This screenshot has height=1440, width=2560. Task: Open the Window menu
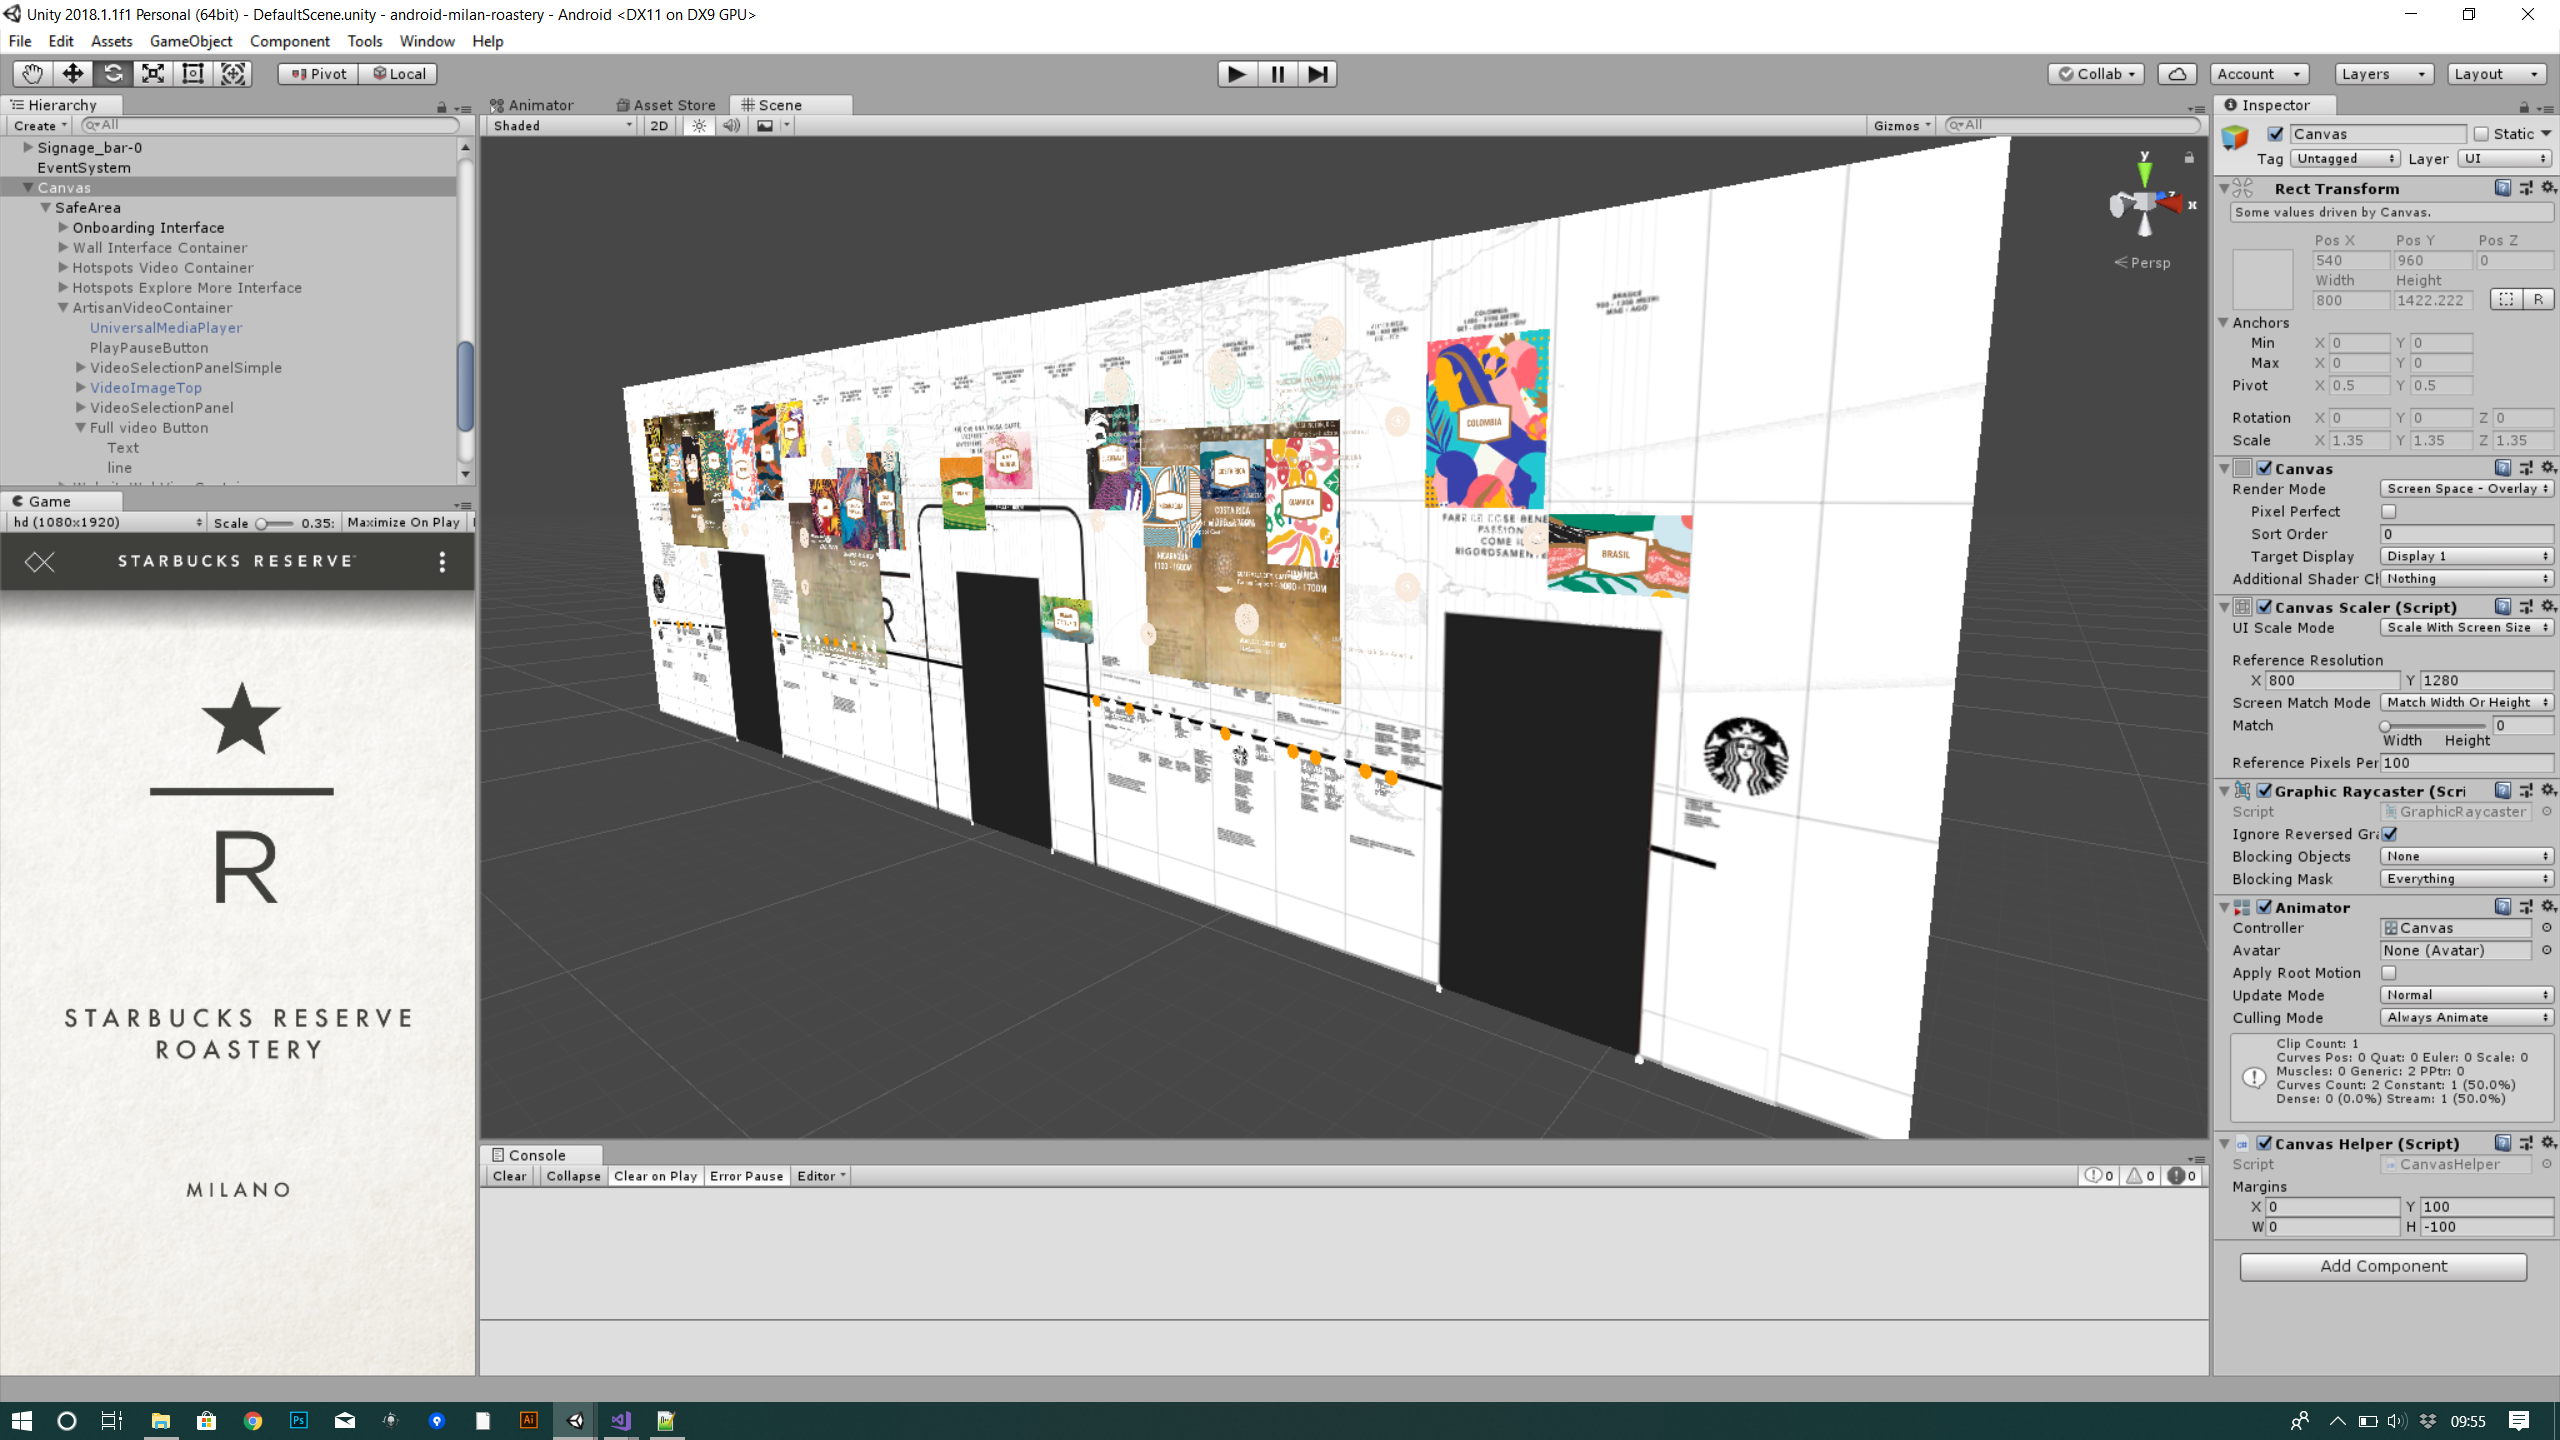427,41
